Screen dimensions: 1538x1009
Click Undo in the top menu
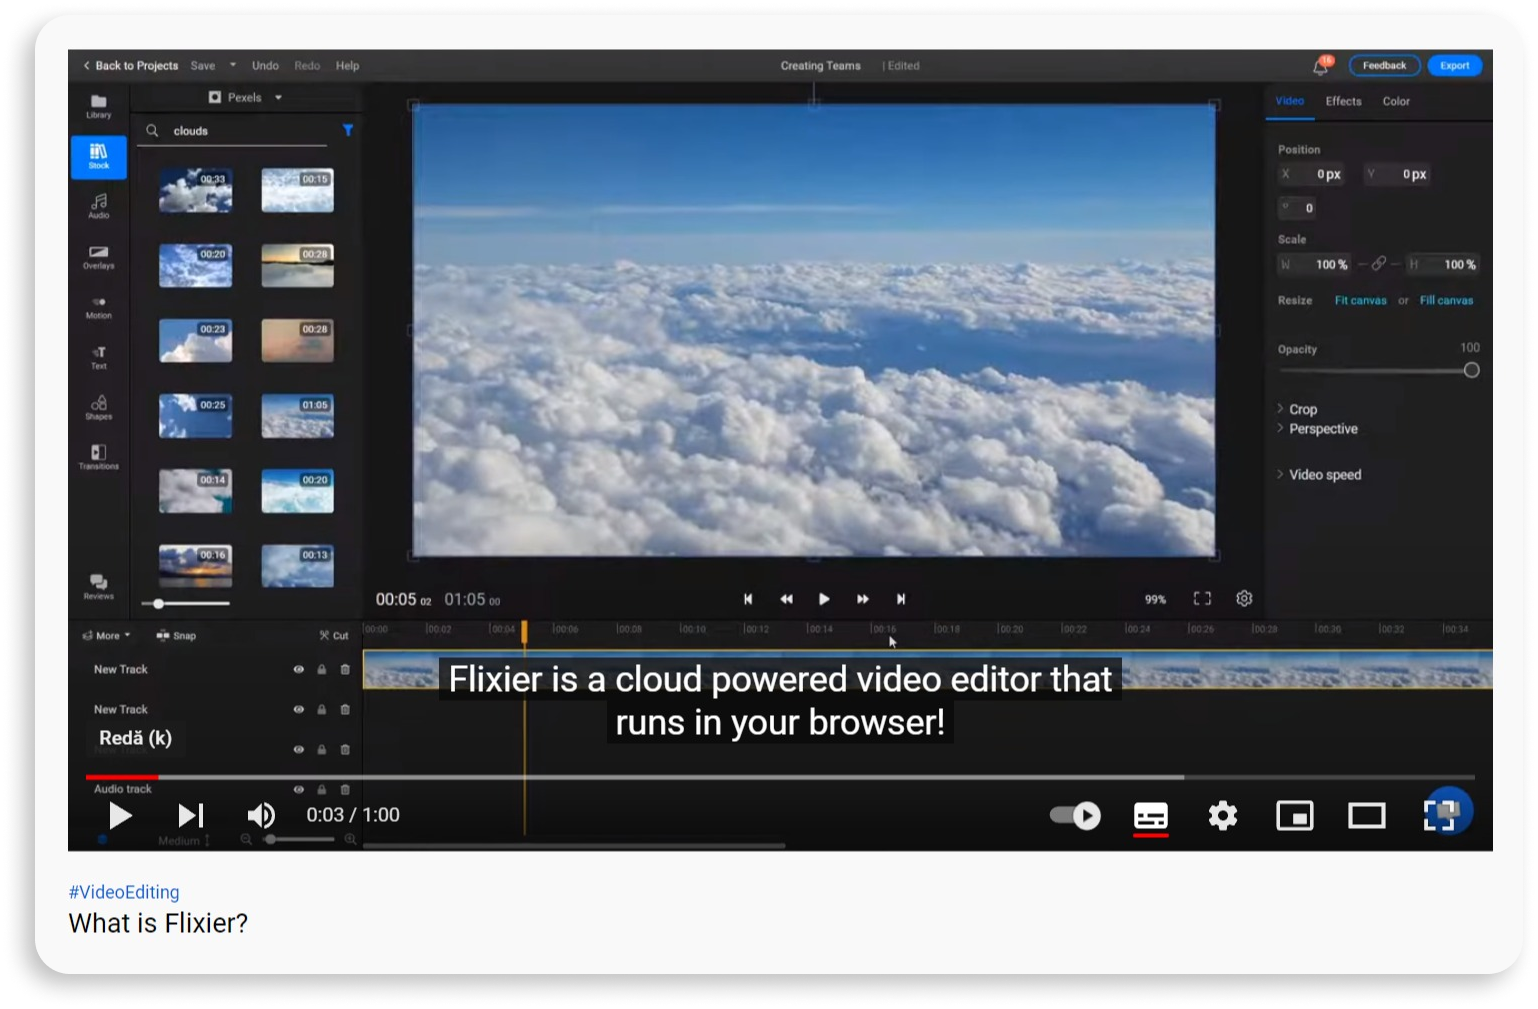265,66
